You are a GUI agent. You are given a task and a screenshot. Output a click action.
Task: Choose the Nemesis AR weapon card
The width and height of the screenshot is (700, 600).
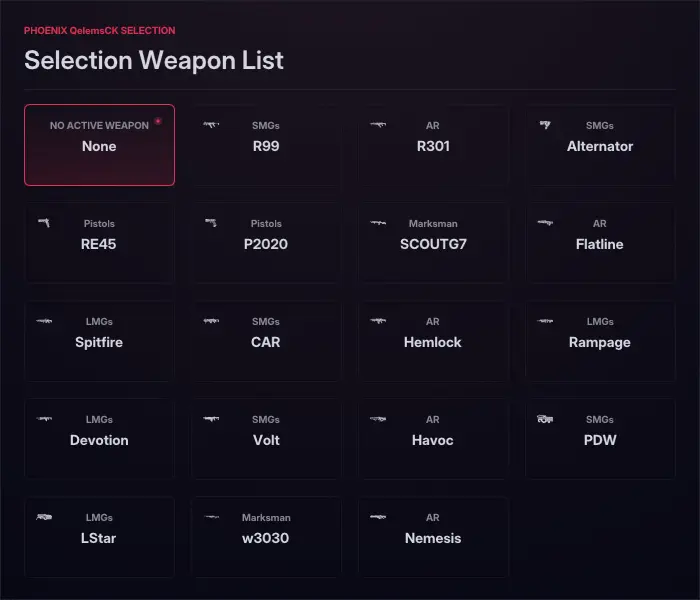[433, 537]
